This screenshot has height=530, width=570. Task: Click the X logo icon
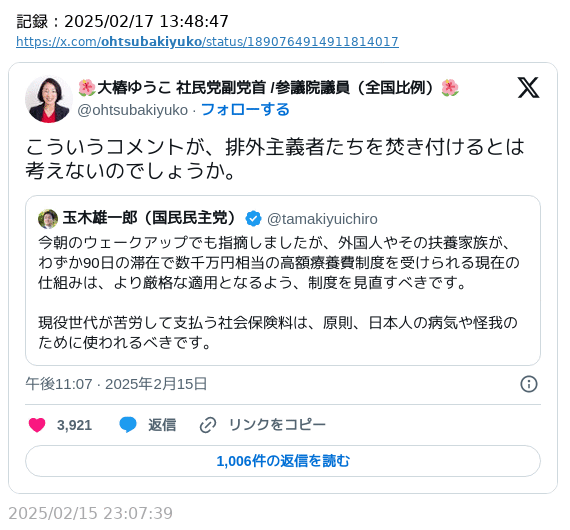[528, 88]
